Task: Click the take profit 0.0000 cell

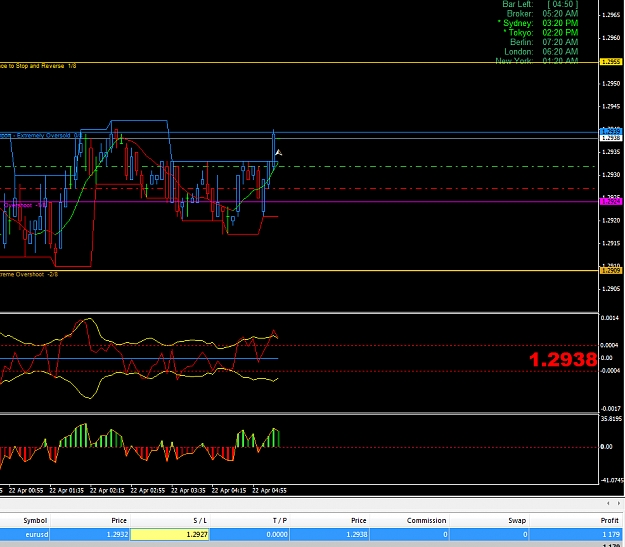Action: [x=250, y=534]
